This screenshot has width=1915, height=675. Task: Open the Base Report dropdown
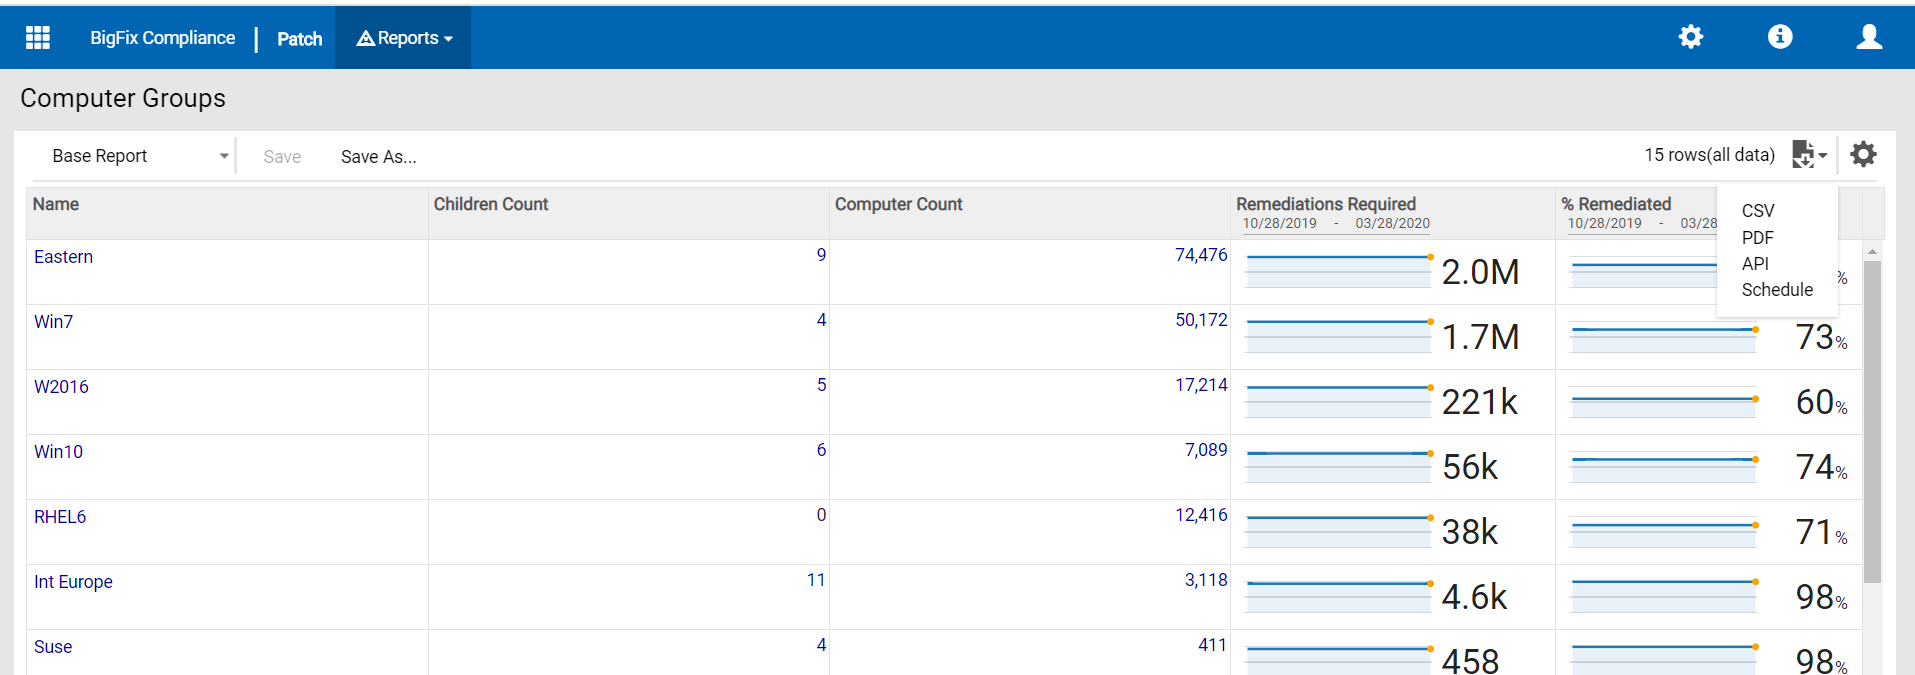tap(140, 156)
